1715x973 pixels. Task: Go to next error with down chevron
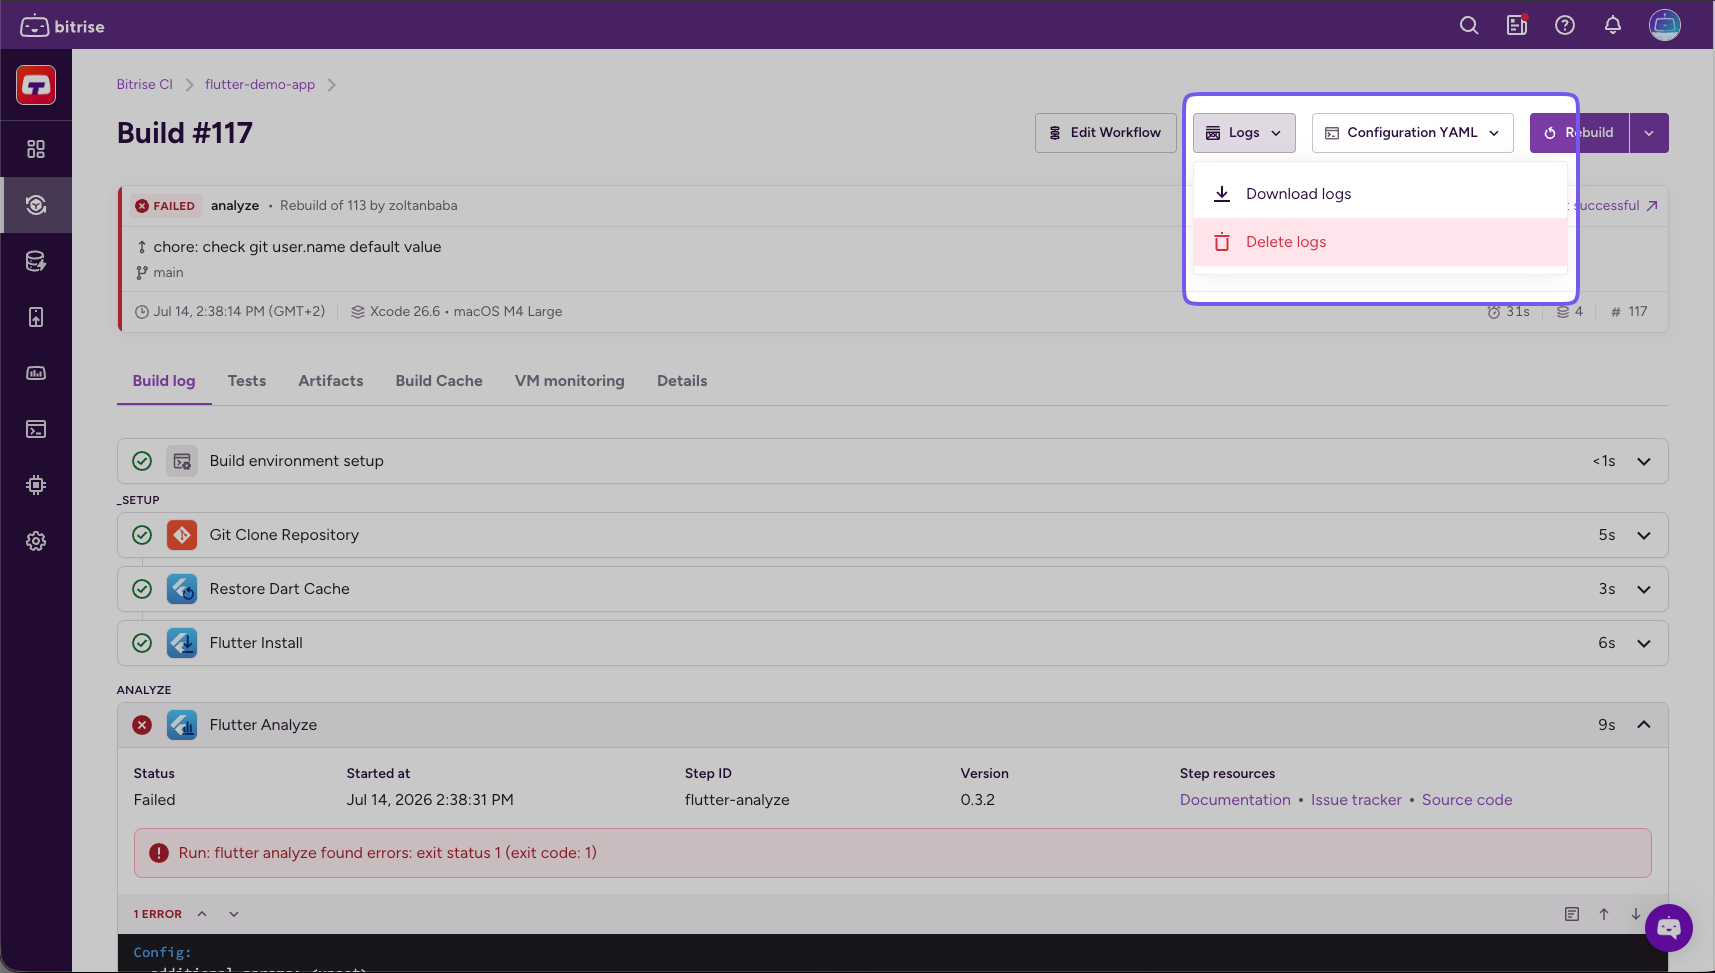click(234, 914)
